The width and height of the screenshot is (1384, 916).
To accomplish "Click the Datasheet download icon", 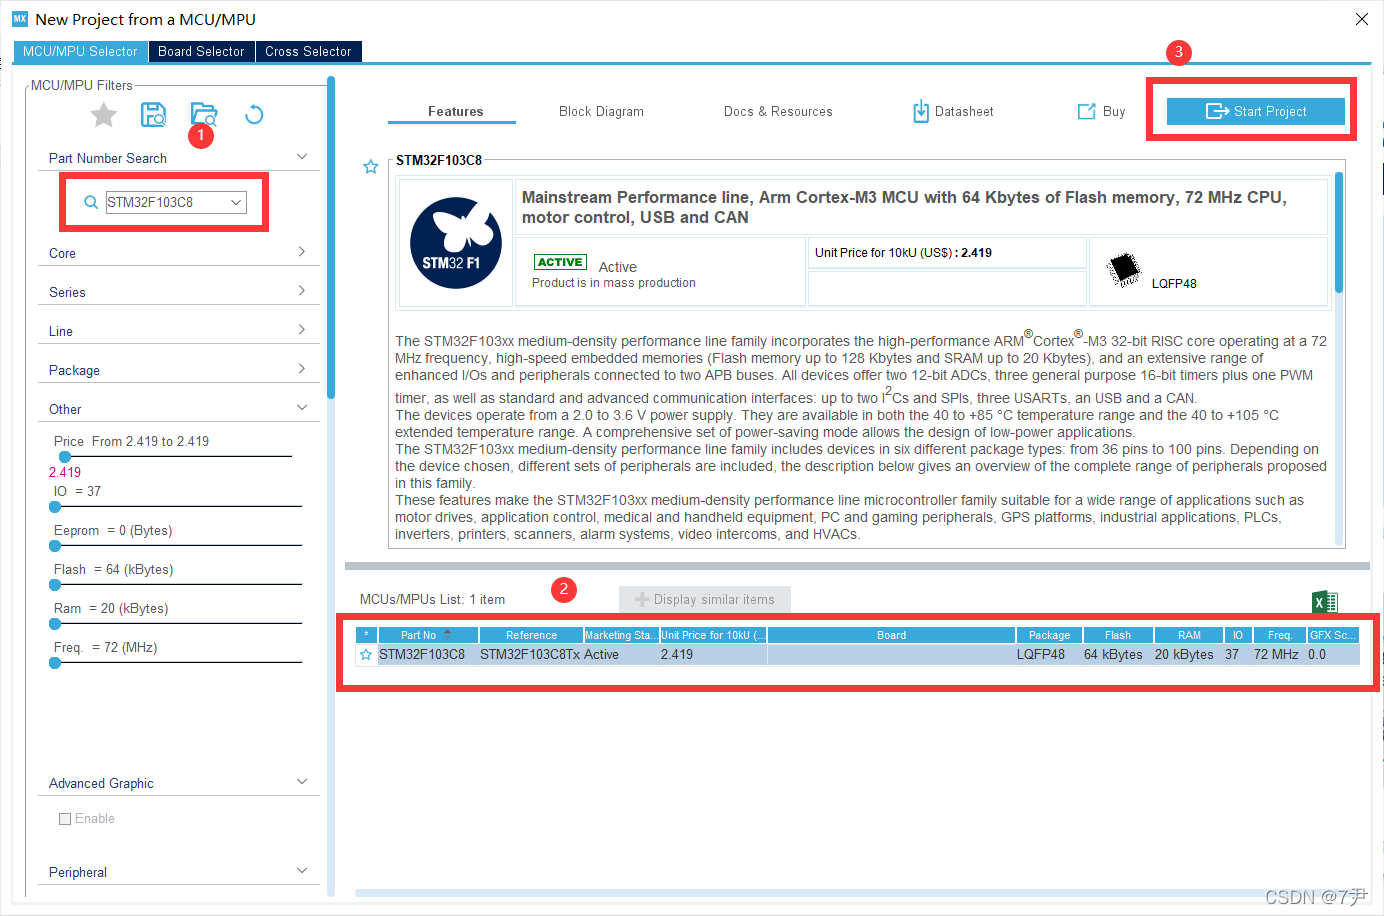I will (921, 111).
